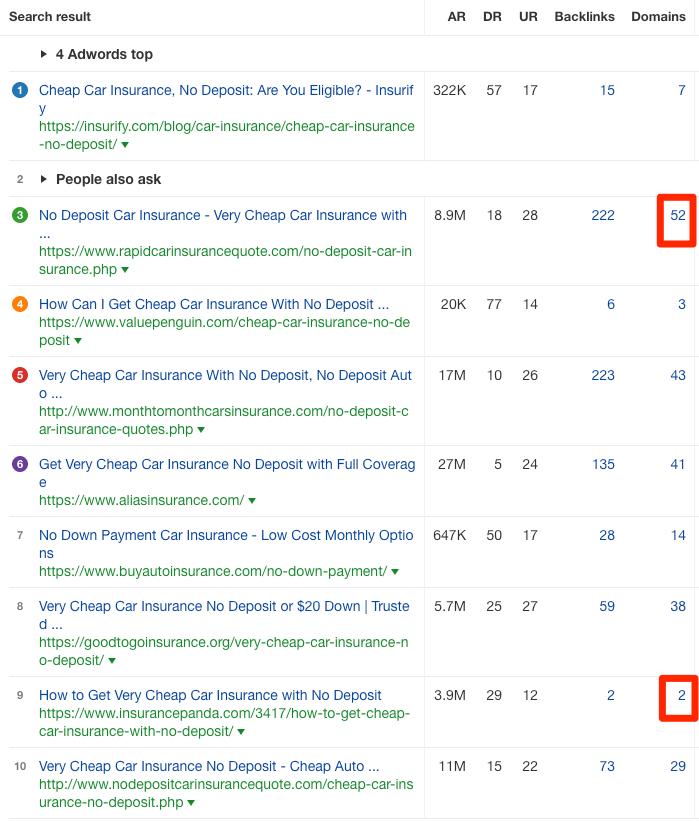The width and height of the screenshot is (699, 821).
Task: Click the orange position 4 badge
Action: [x=20, y=305]
